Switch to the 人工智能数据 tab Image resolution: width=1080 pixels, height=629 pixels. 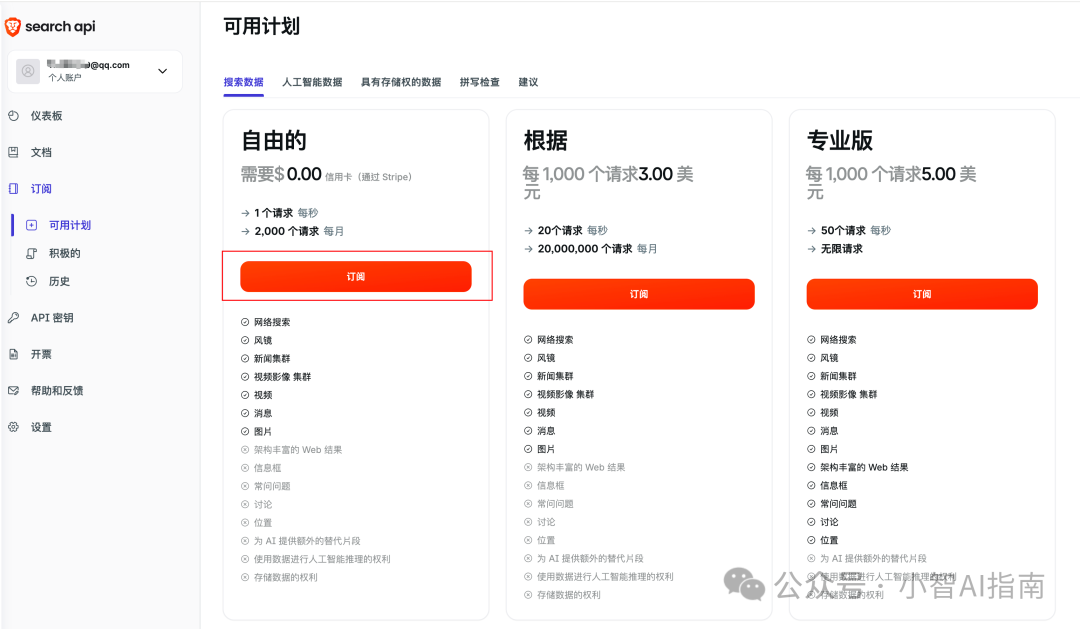312,82
